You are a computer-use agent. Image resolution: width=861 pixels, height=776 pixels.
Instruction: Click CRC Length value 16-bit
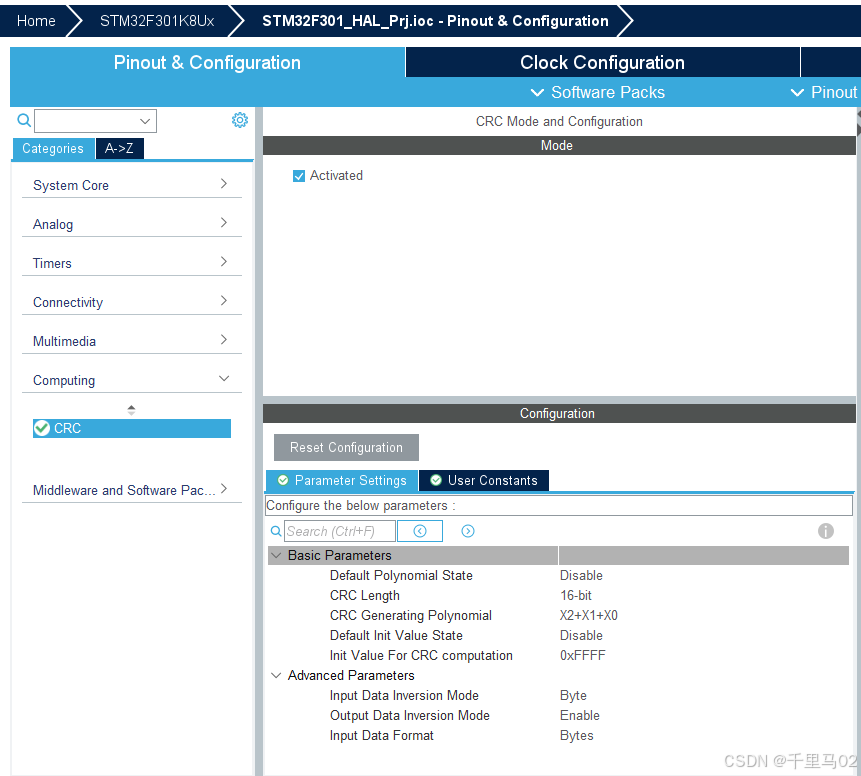575,595
